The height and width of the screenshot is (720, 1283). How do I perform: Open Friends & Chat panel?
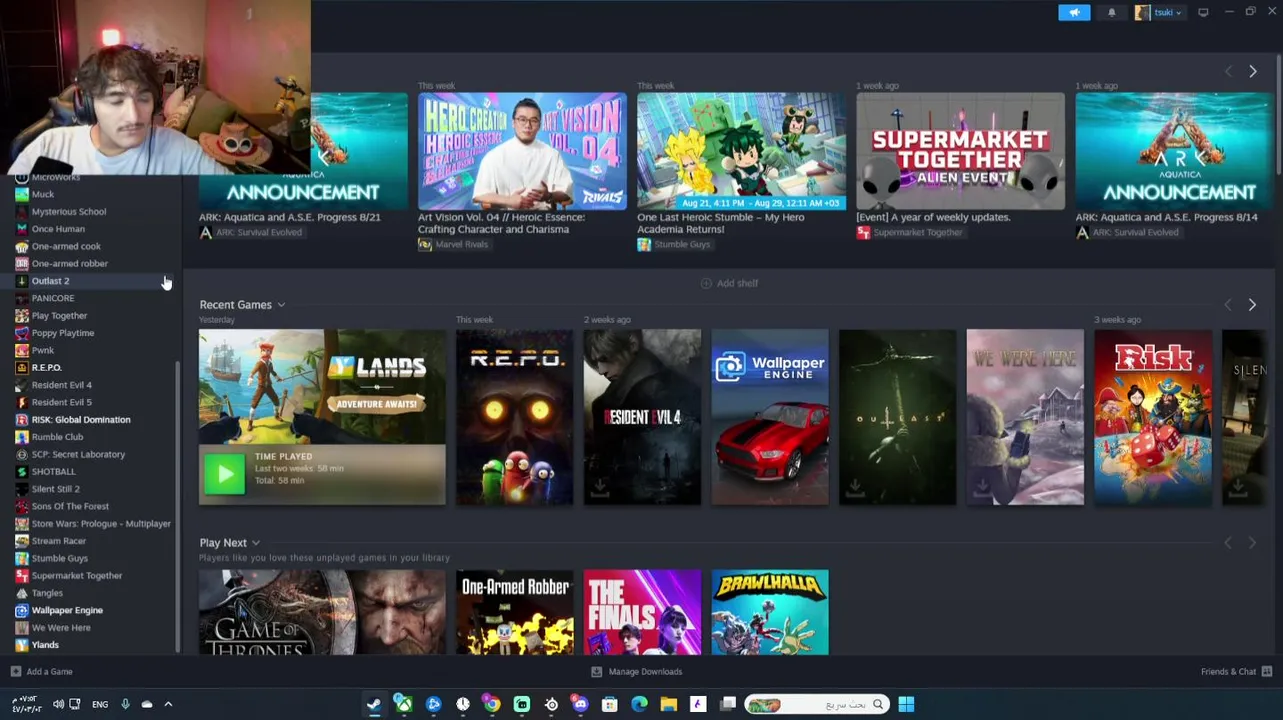[x=1236, y=671]
